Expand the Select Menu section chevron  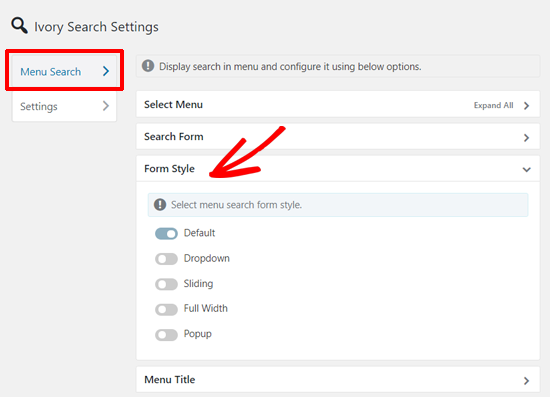pos(526,106)
